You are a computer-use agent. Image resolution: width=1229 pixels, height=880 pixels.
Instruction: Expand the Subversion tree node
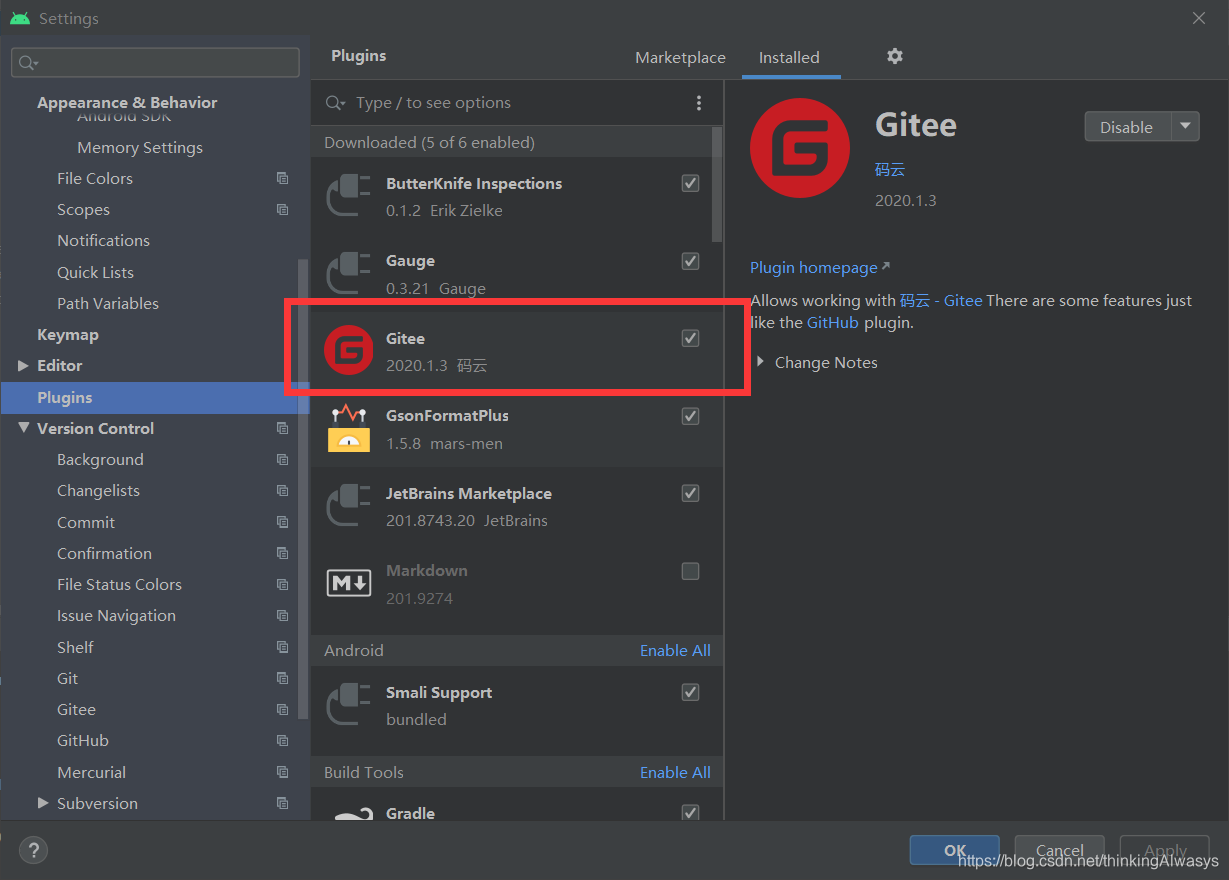tap(43, 803)
